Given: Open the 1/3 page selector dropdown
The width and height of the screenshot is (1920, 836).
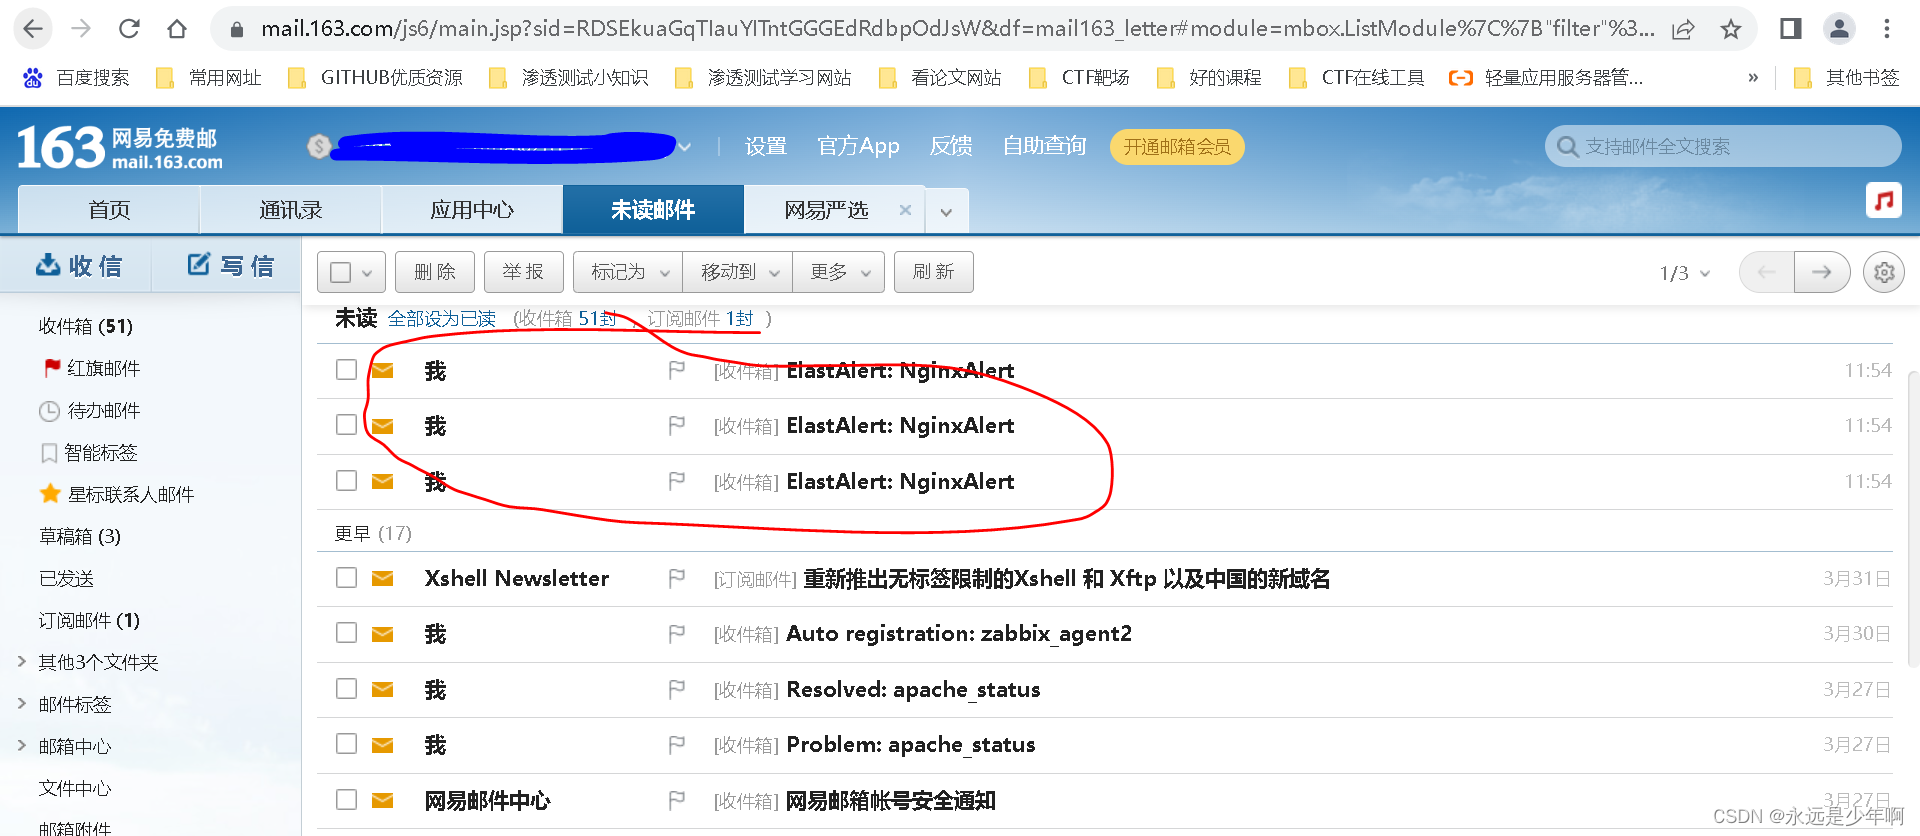Looking at the screenshot, I should pos(1685,273).
